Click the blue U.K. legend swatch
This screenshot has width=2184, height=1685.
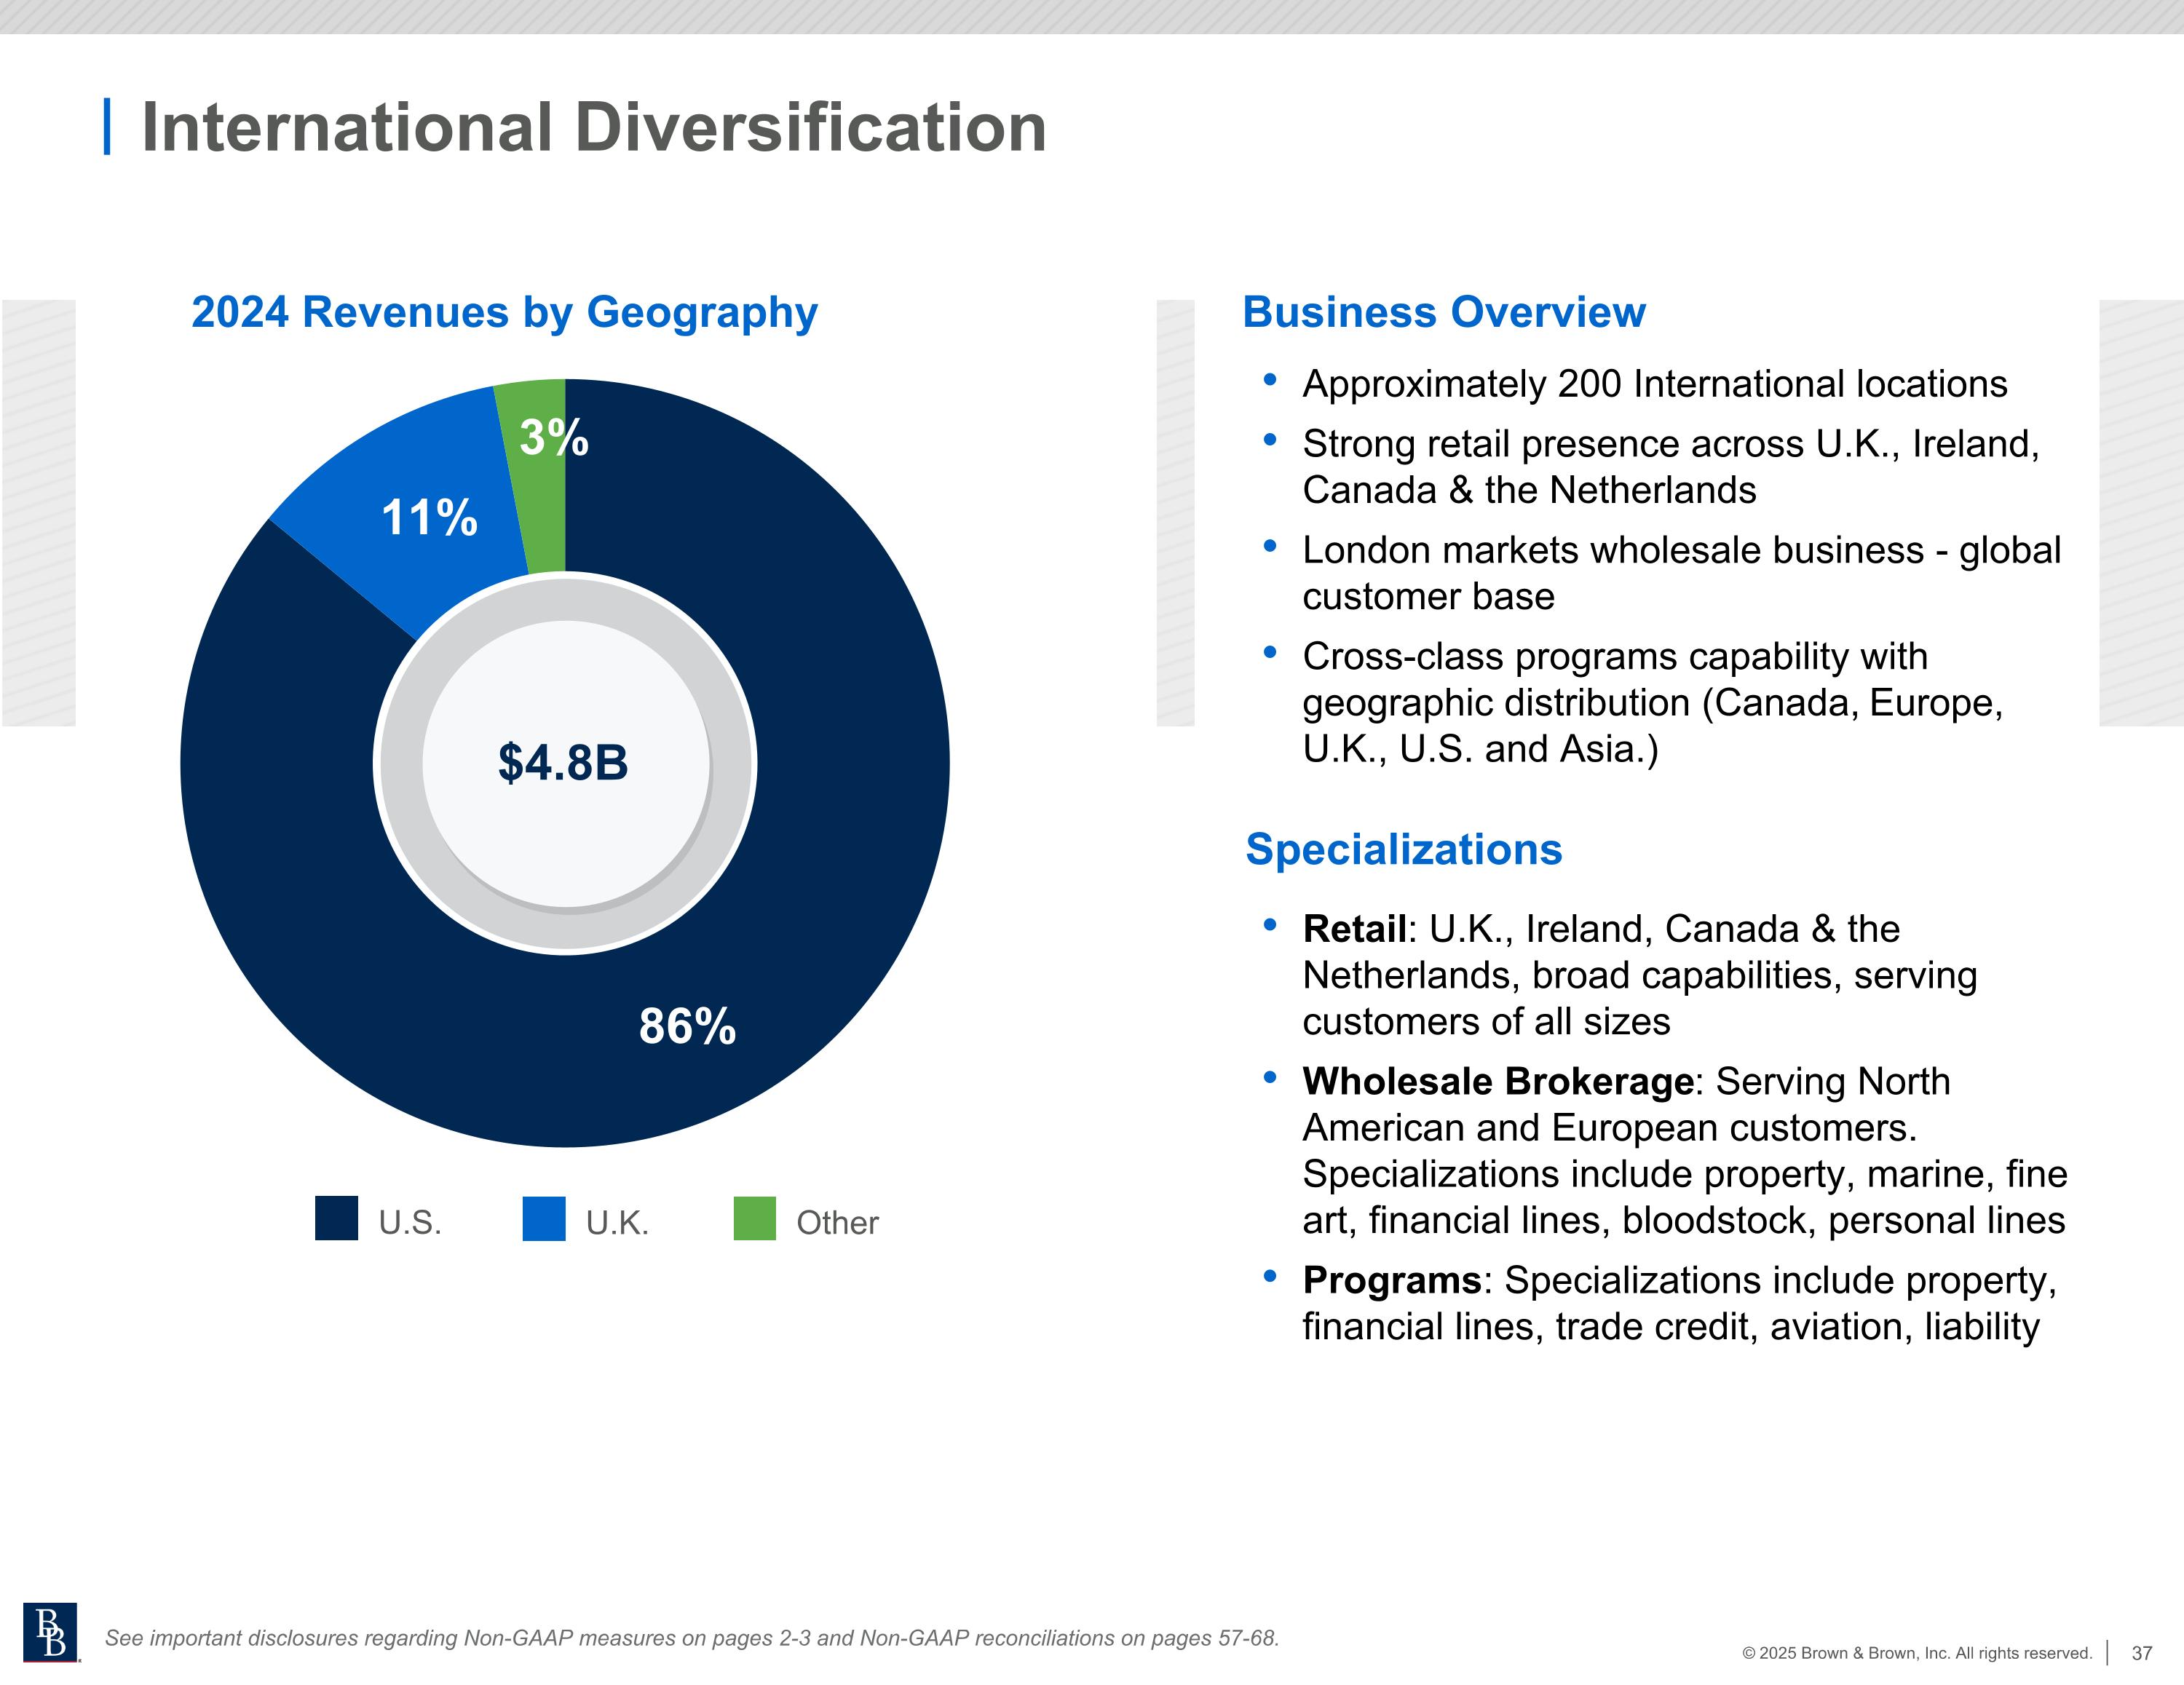pos(544,1218)
